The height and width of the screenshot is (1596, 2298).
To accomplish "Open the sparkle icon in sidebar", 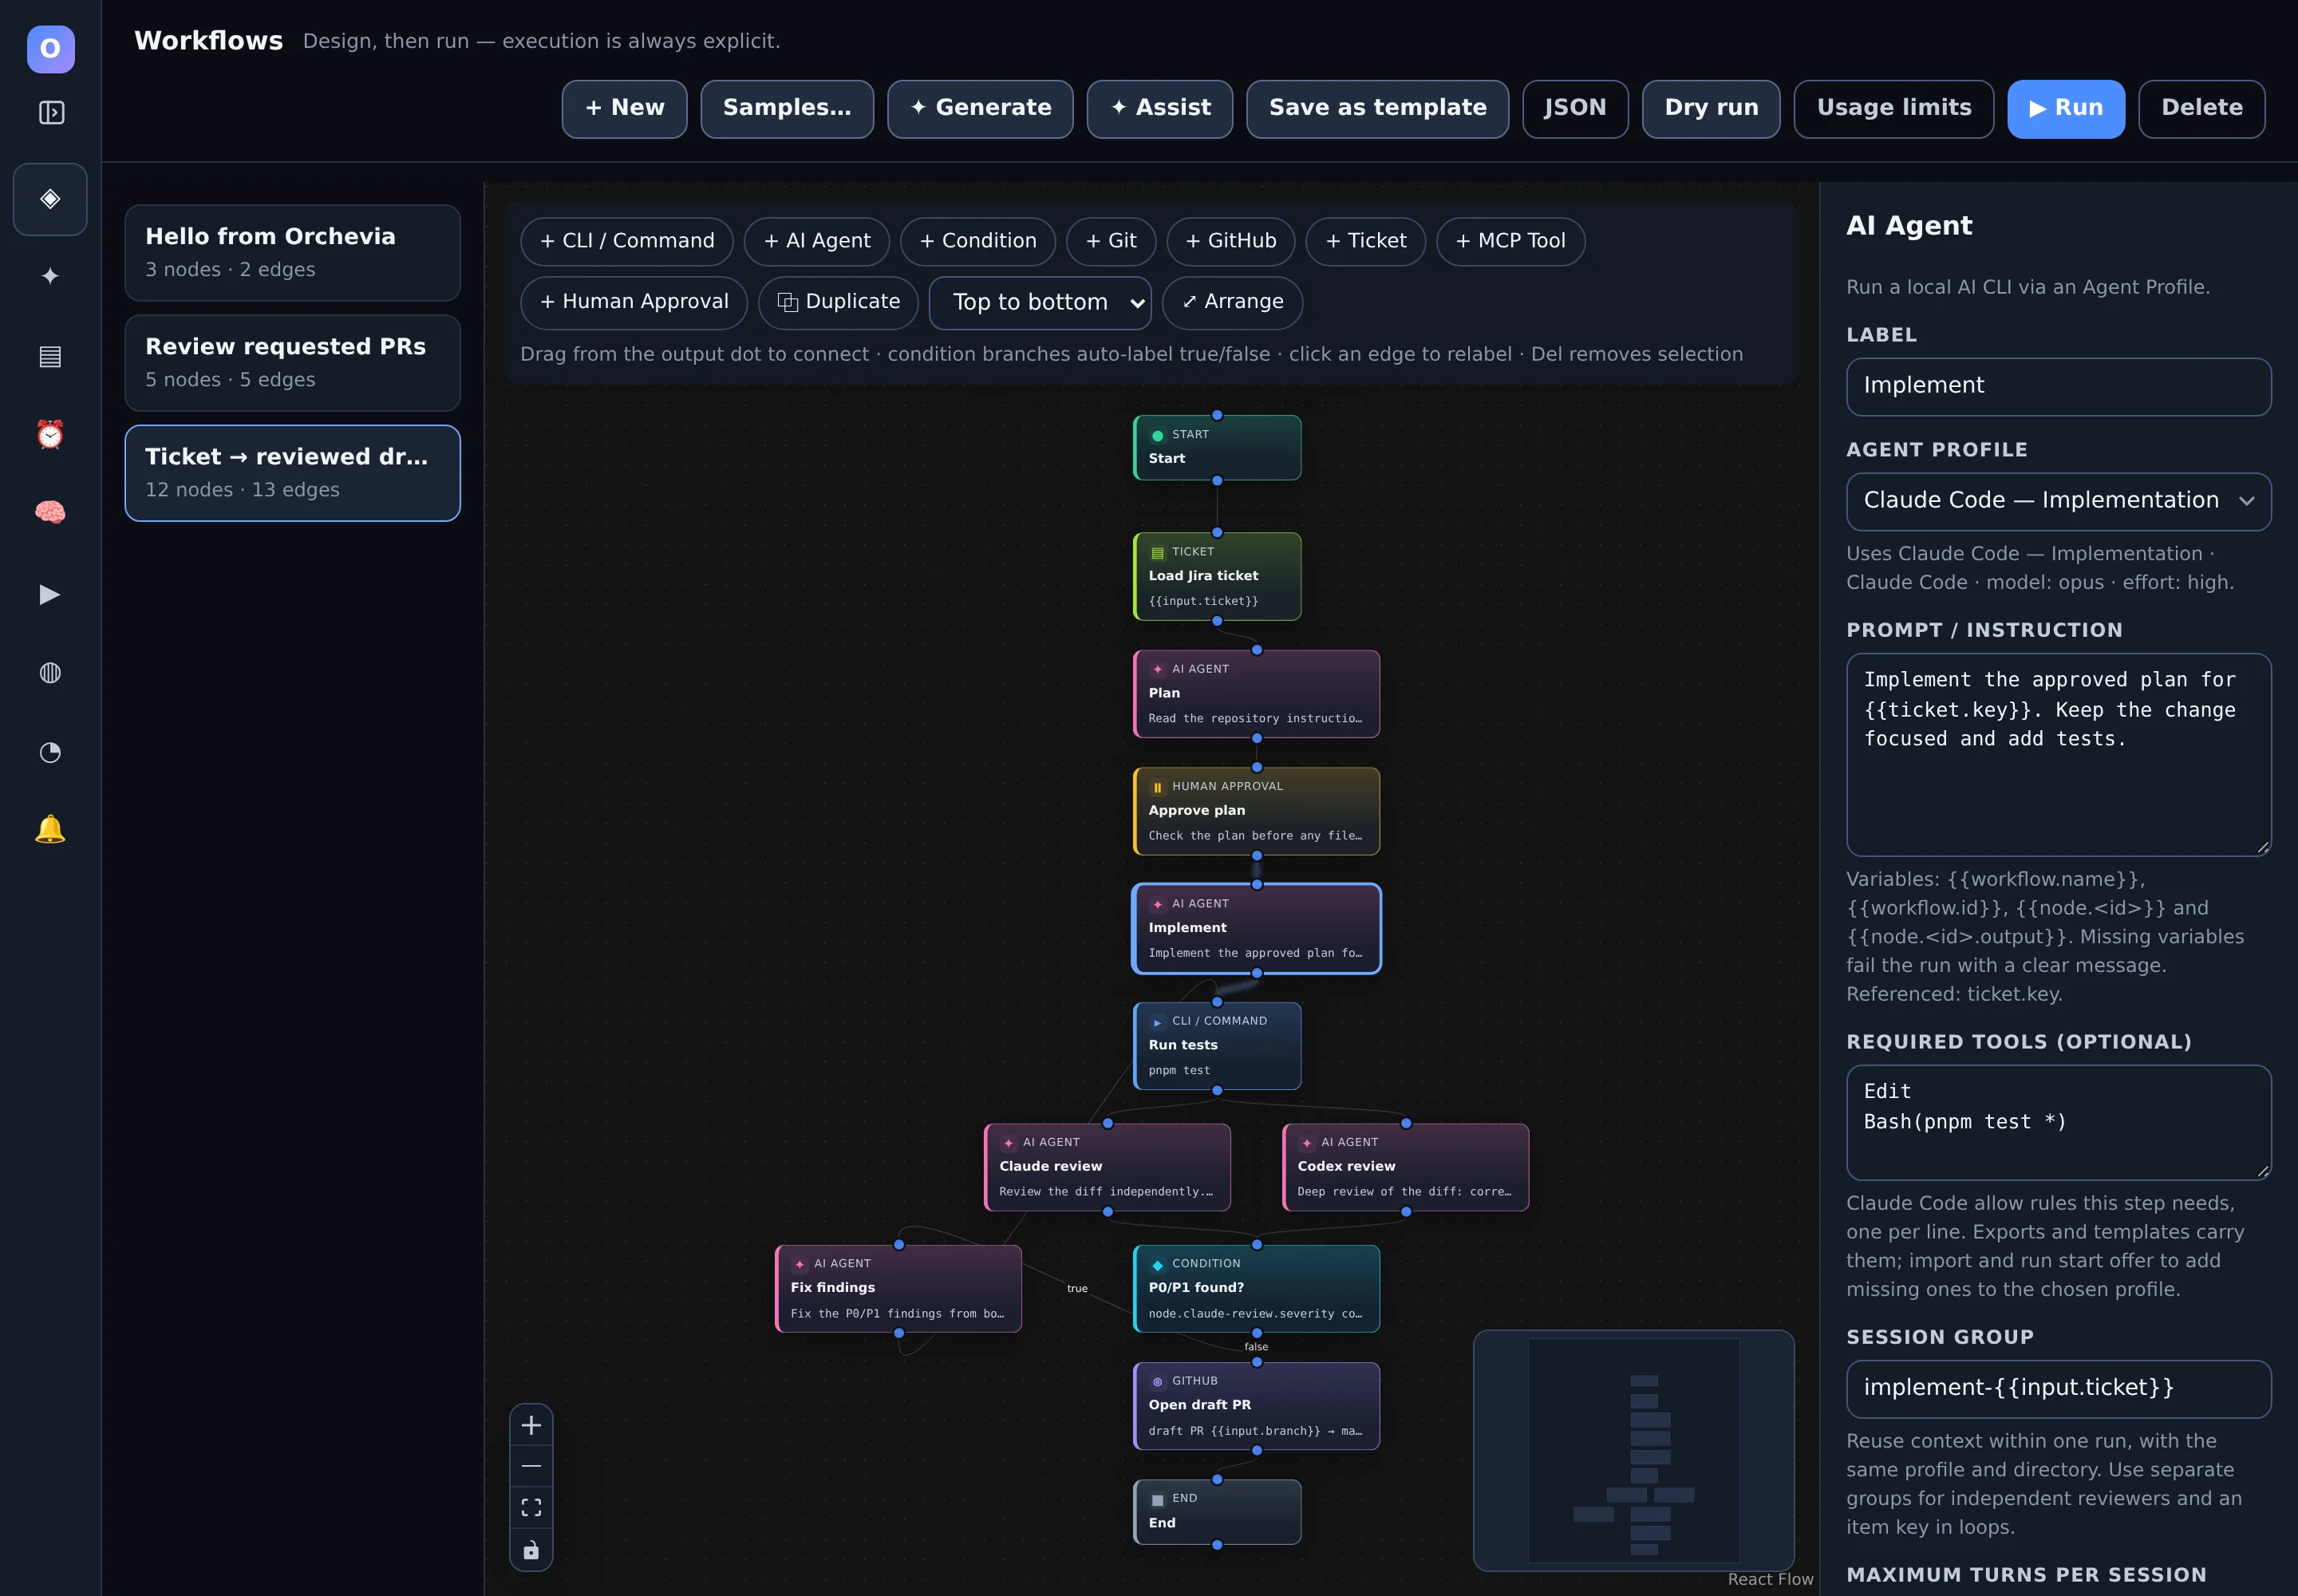I will click(x=50, y=276).
